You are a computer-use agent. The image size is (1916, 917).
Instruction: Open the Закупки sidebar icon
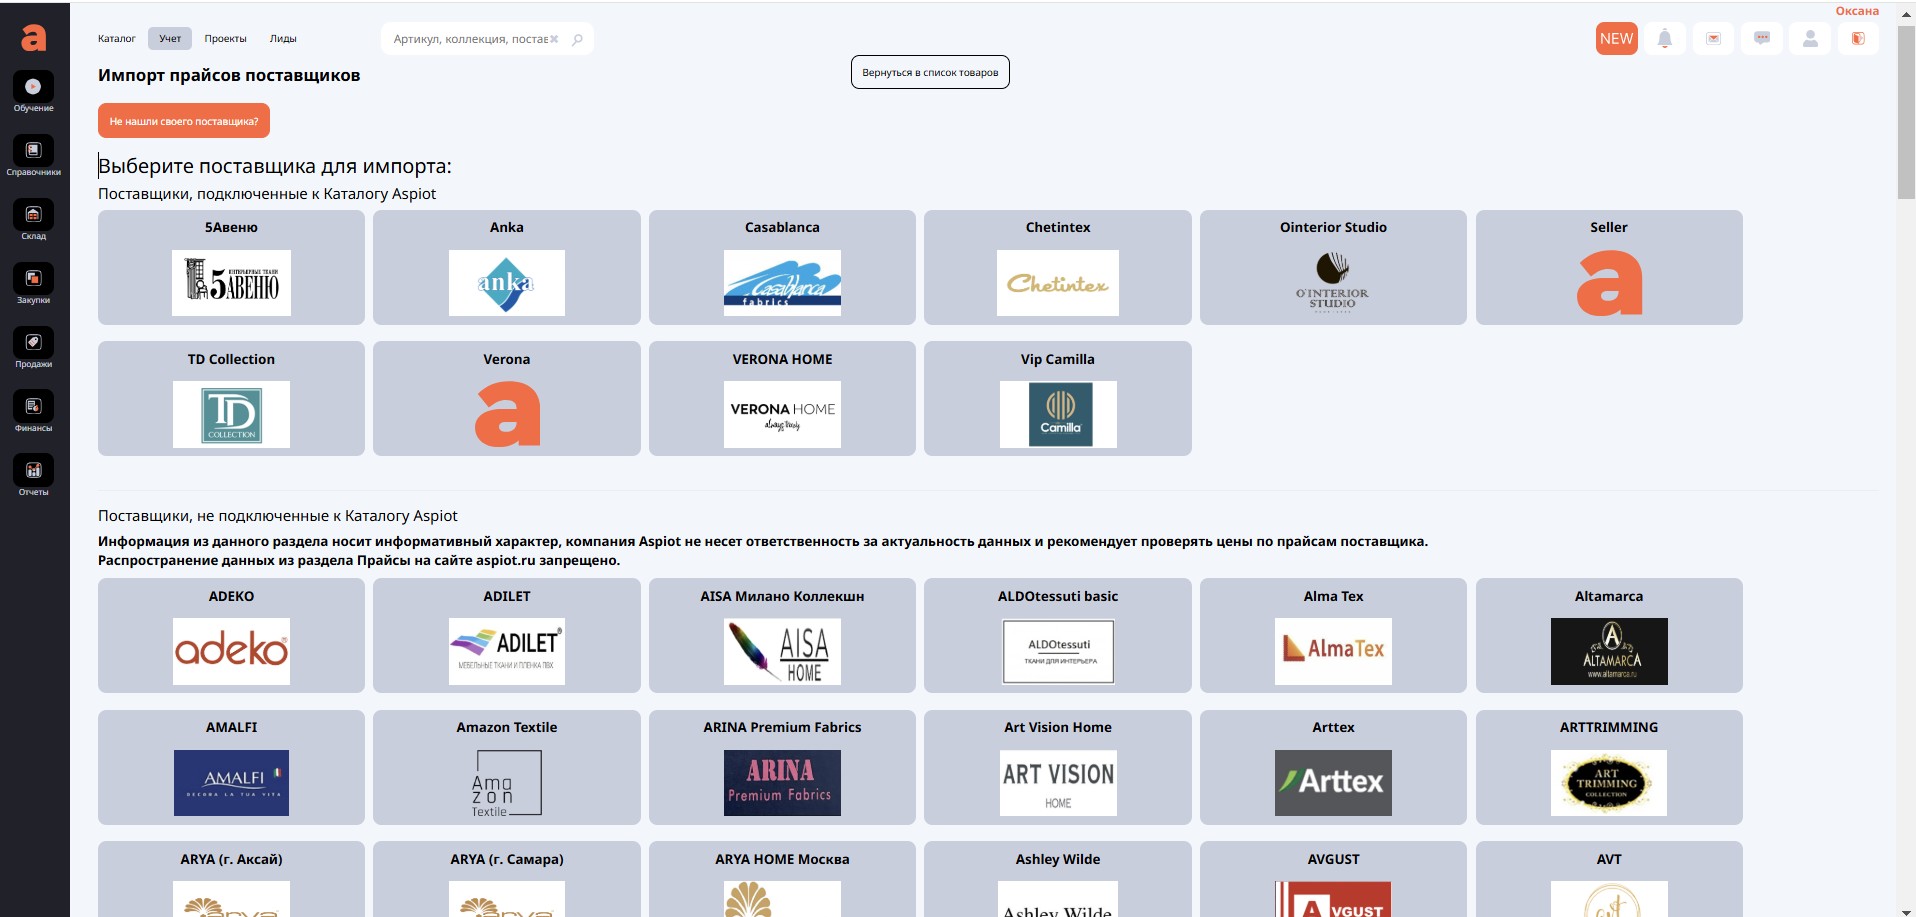pyautogui.click(x=33, y=283)
